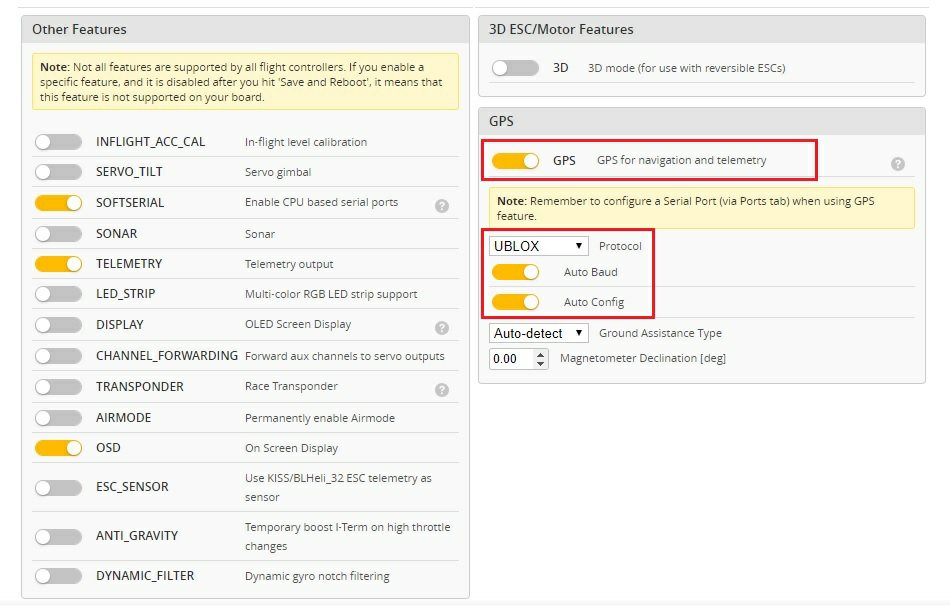Screen dimensions: 950x610
Task: Disable the GPS Auto Config toggle
Action: (x=515, y=302)
